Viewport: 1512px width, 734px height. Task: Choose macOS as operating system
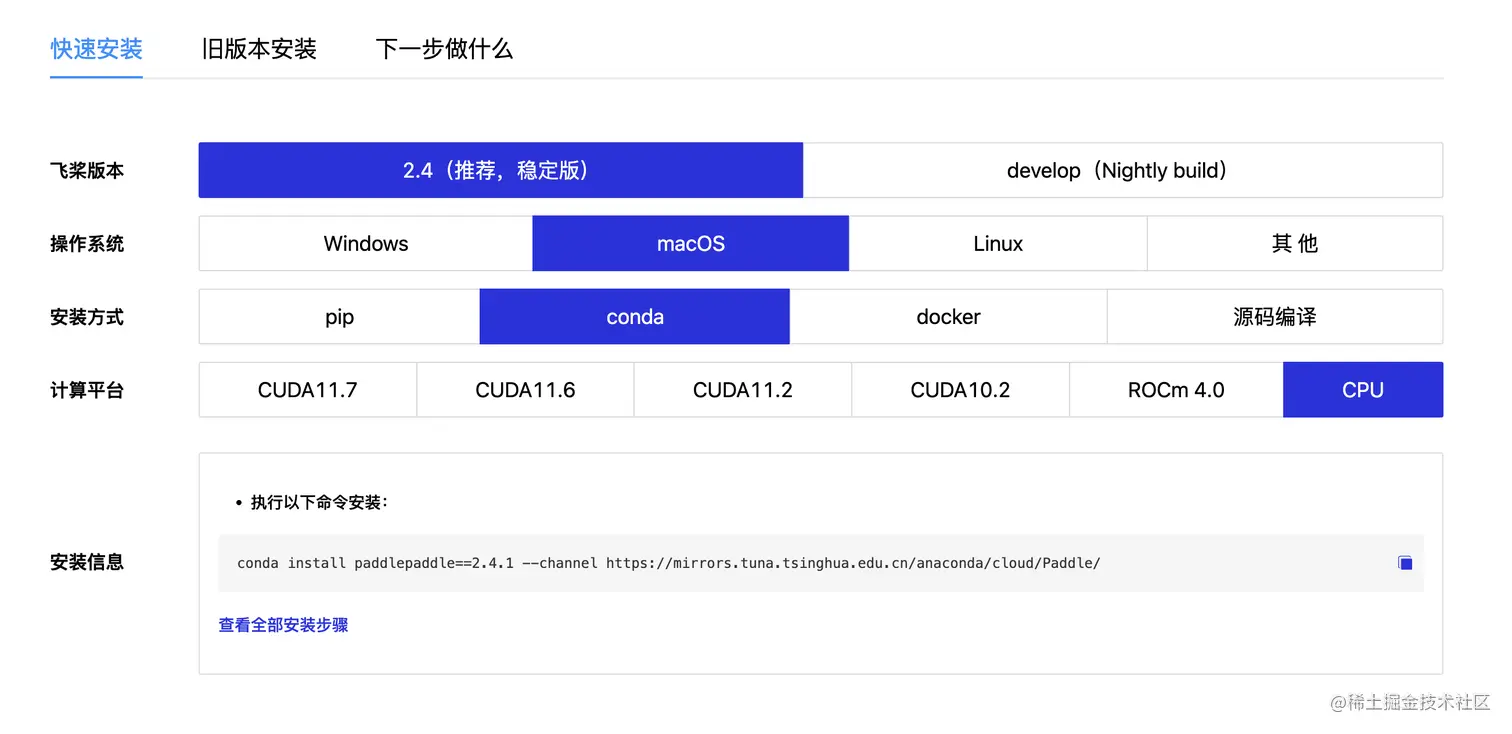[691, 243]
